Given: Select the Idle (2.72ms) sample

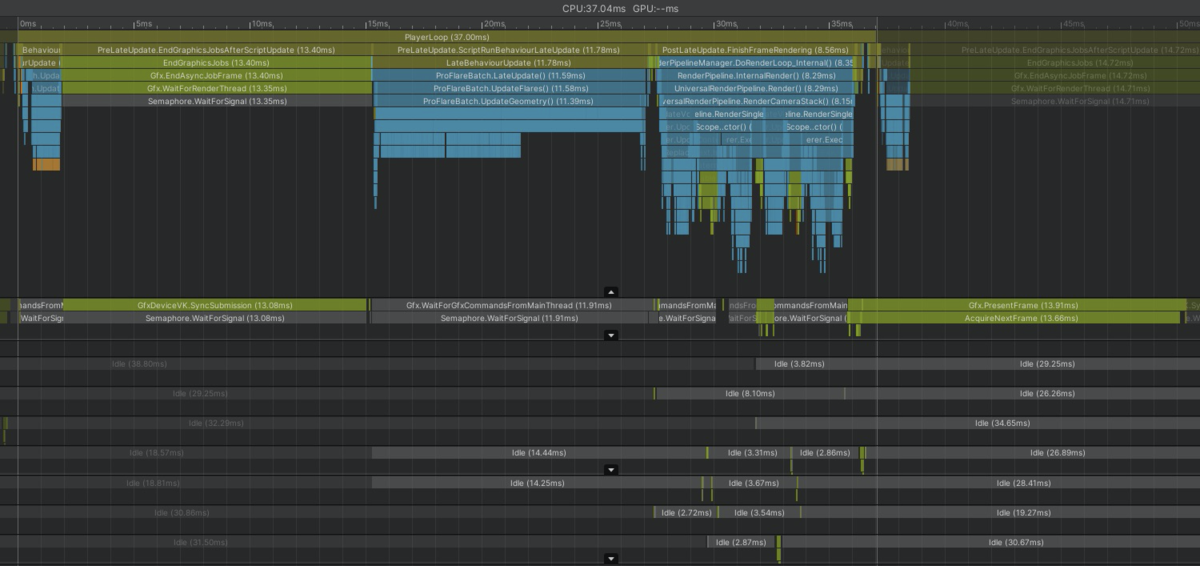Looking at the screenshot, I should click(x=687, y=513).
